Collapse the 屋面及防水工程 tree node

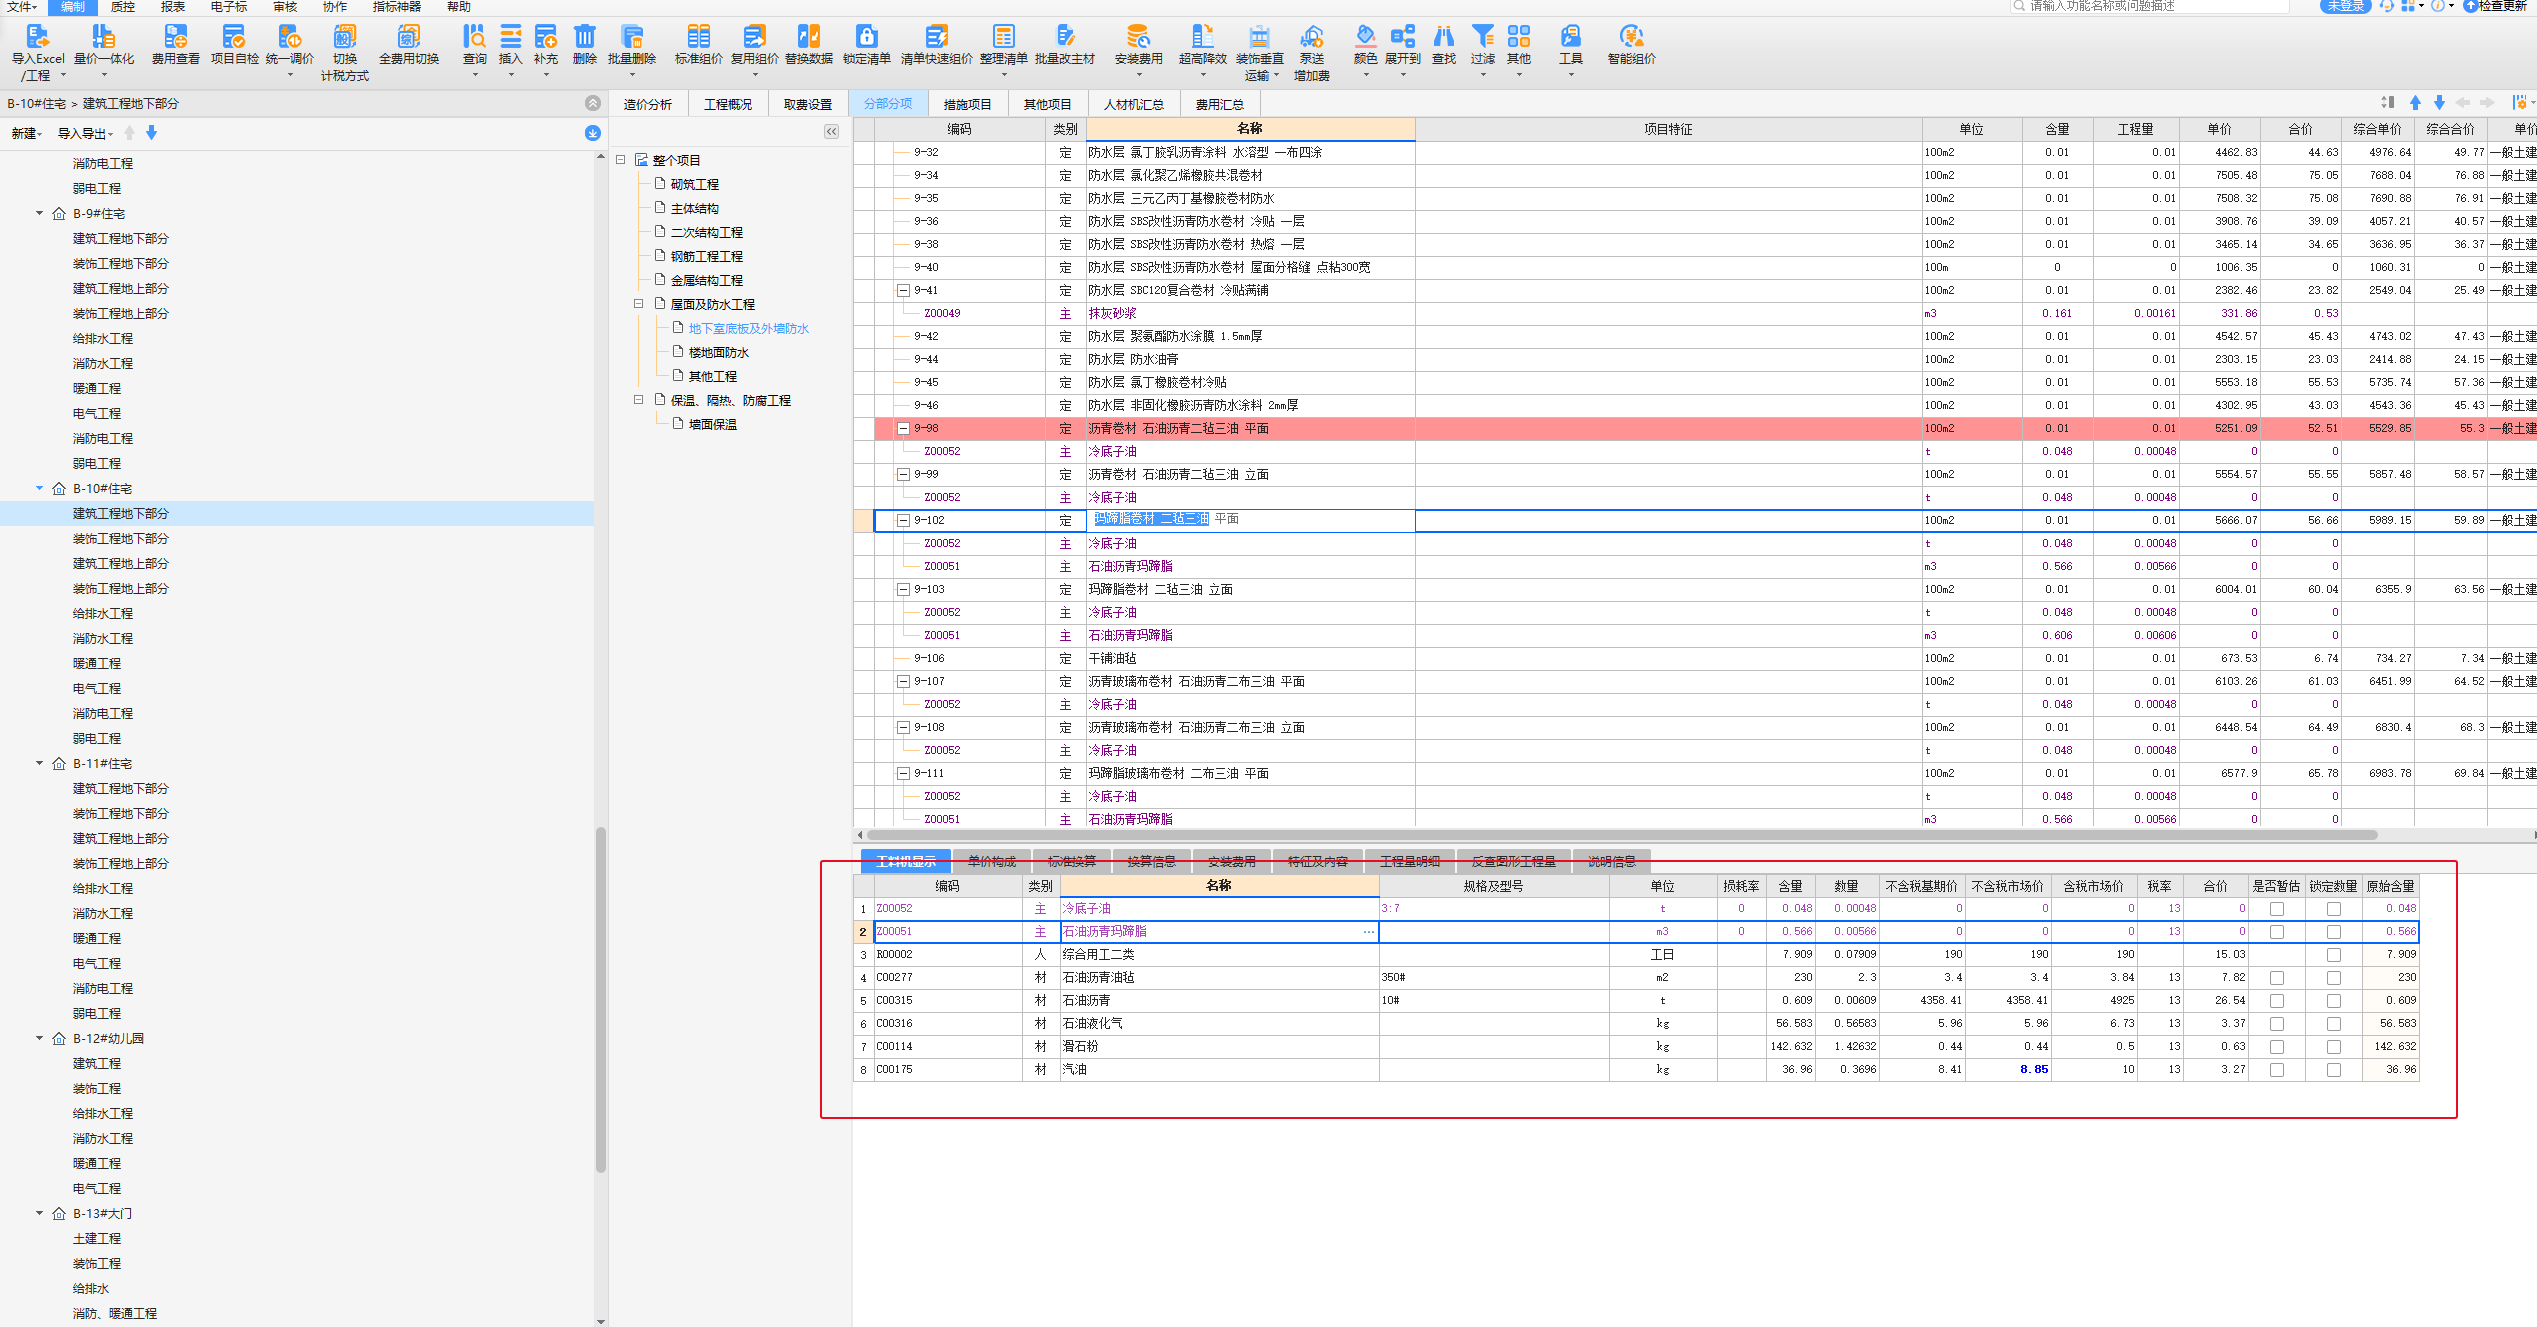tap(638, 304)
